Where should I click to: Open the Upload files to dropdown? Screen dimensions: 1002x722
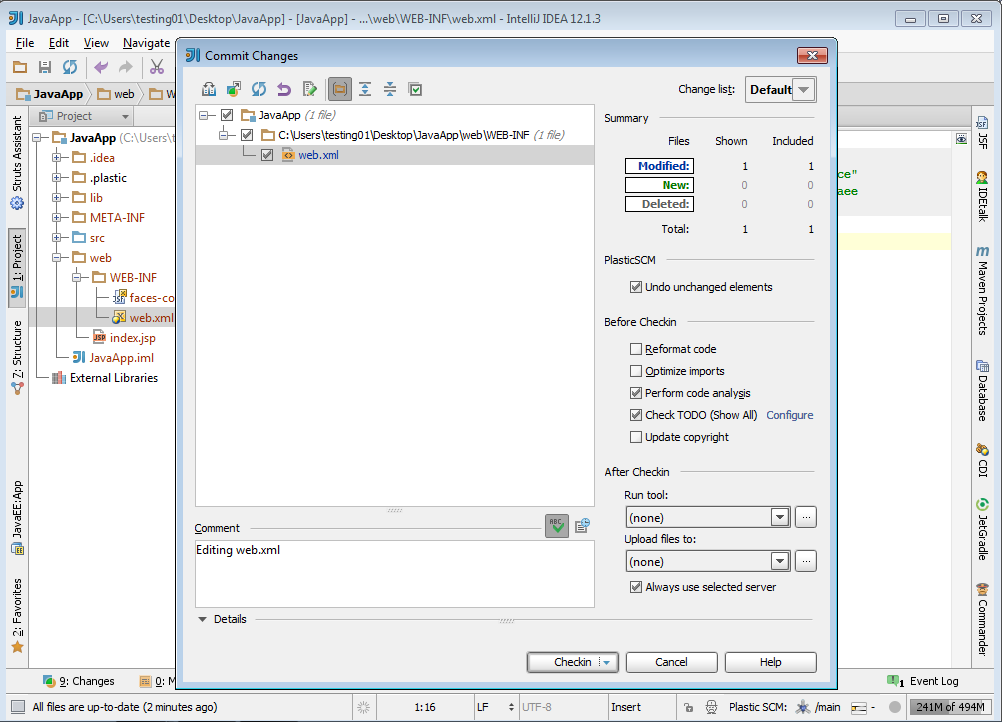click(x=707, y=561)
